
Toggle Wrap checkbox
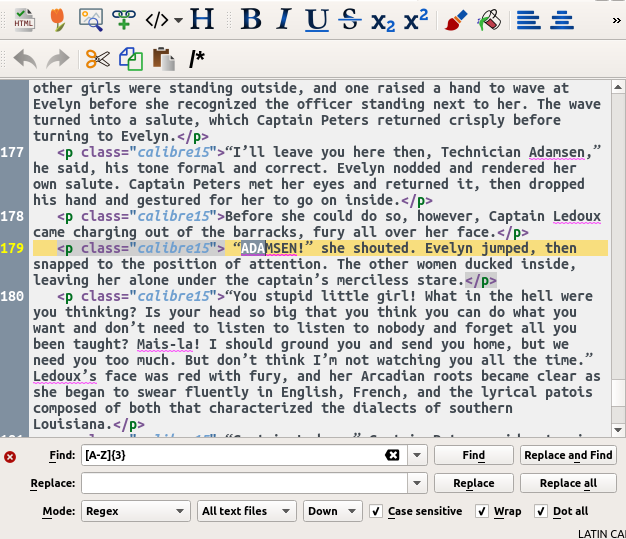[x=482, y=511]
